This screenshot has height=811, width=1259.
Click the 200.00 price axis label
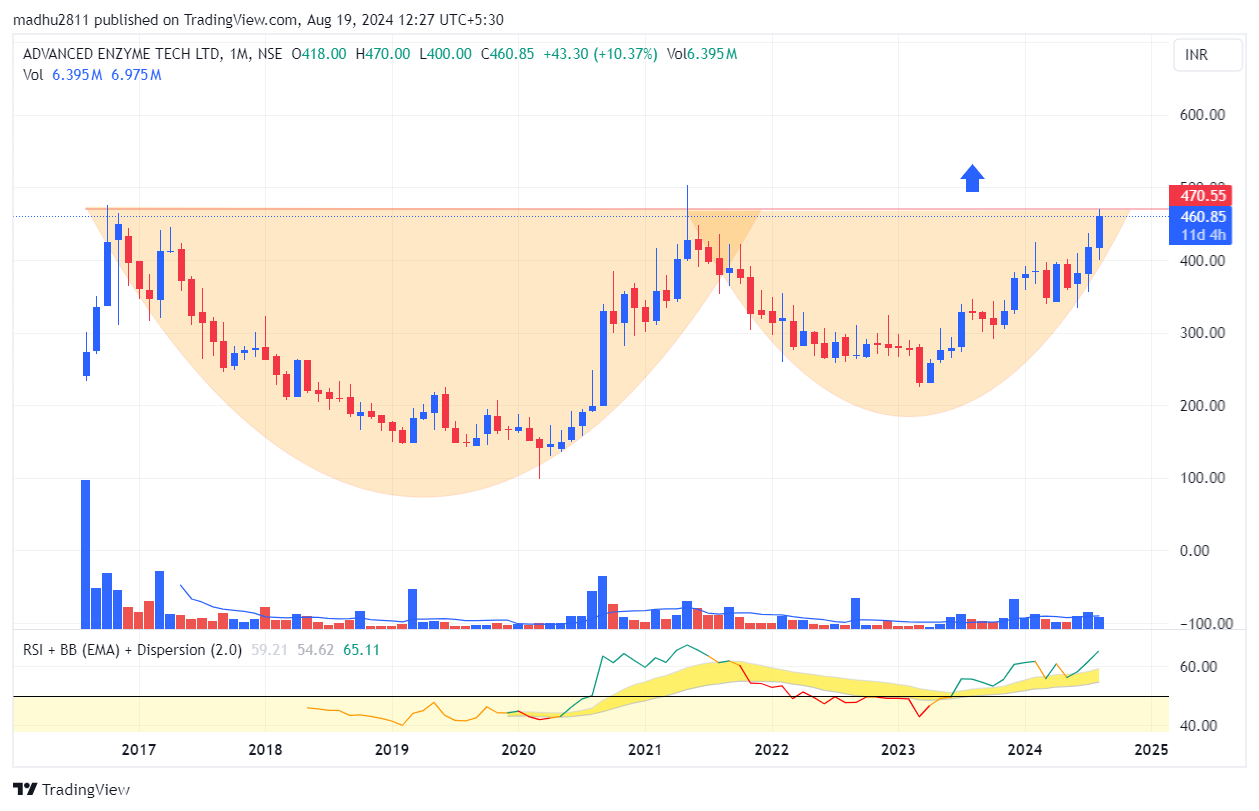pos(1202,405)
